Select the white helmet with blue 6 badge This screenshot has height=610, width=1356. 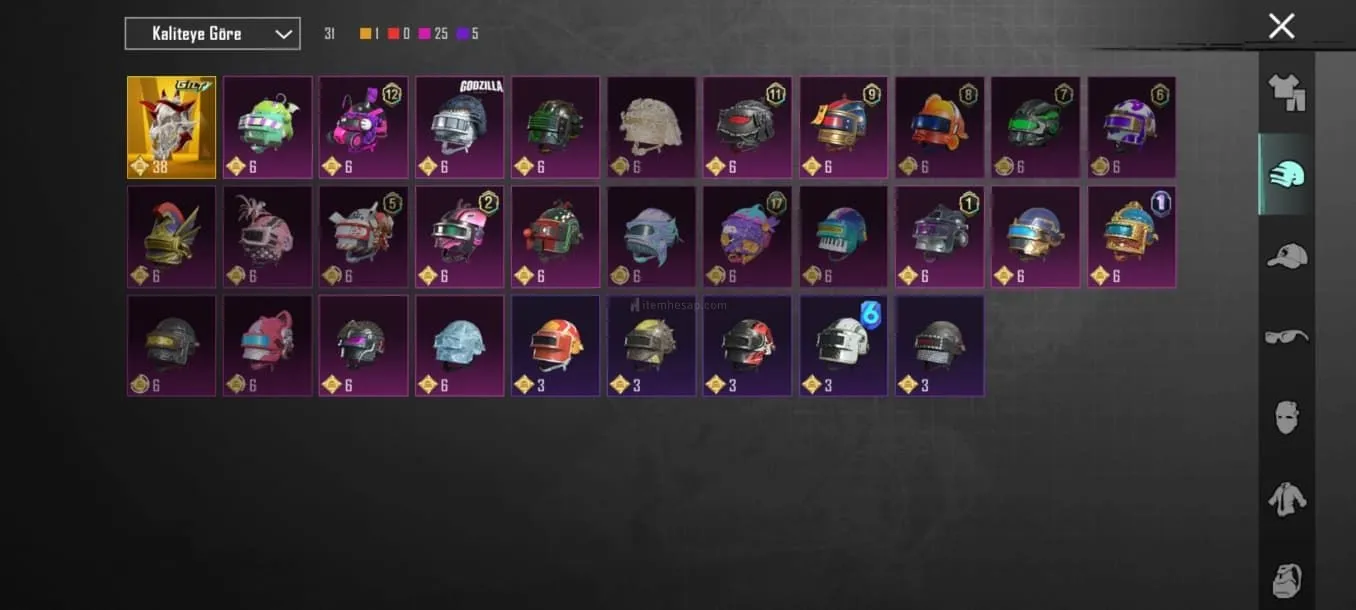tap(843, 346)
